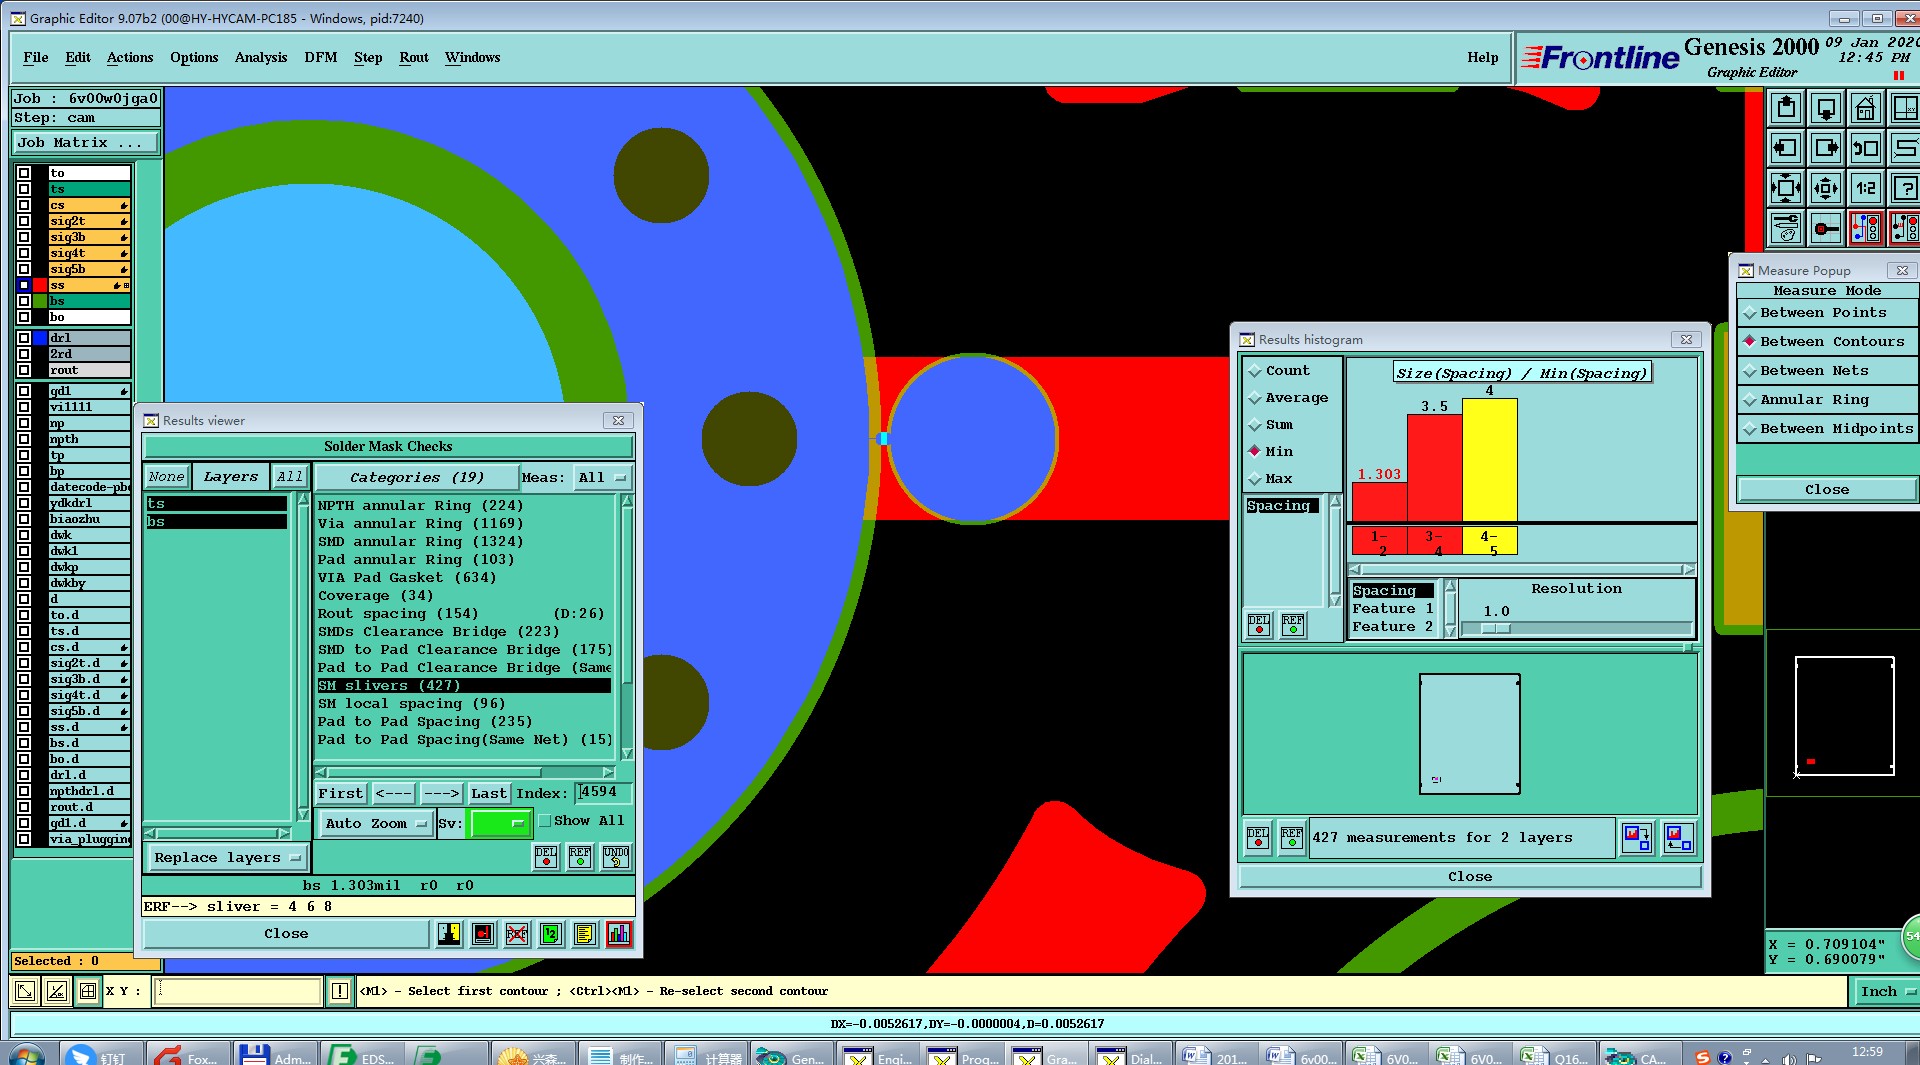This screenshot has height=1065, width=1920.
Task: Open the Job Matrix button menu
Action: click(85, 143)
